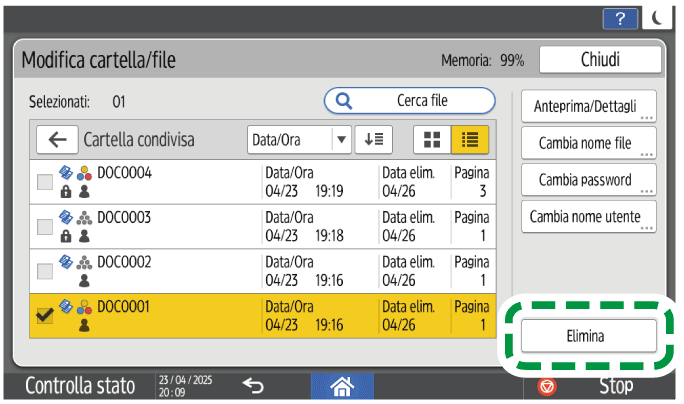Click the user icon on DOC0004
The height and width of the screenshot is (404, 684).
pyautogui.click(x=84, y=191)
